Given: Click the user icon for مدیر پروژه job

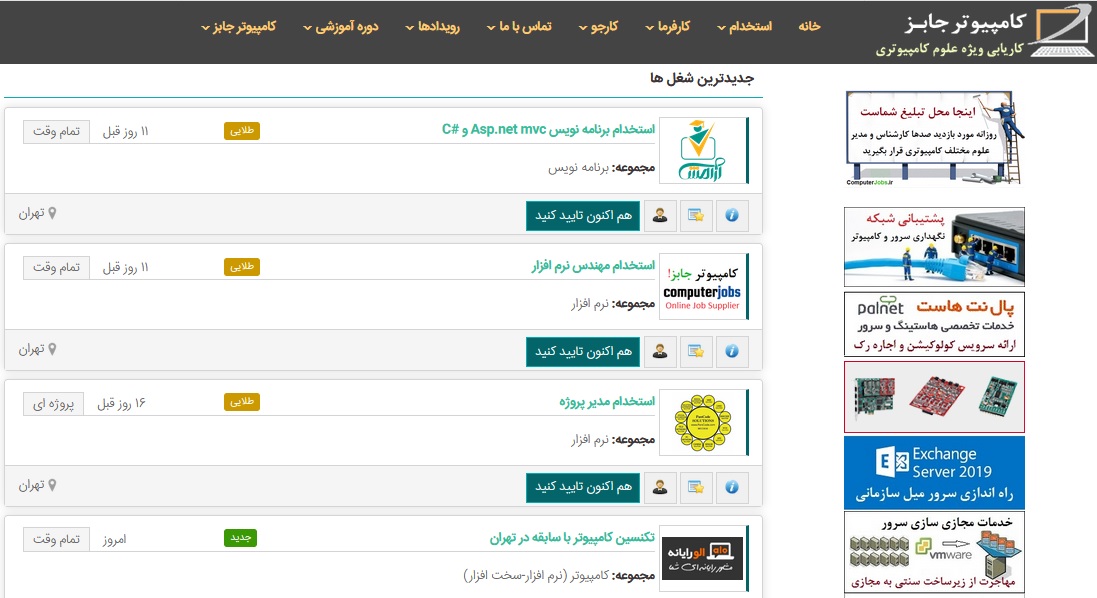Looking at the screenshot, I should point(660,487).
